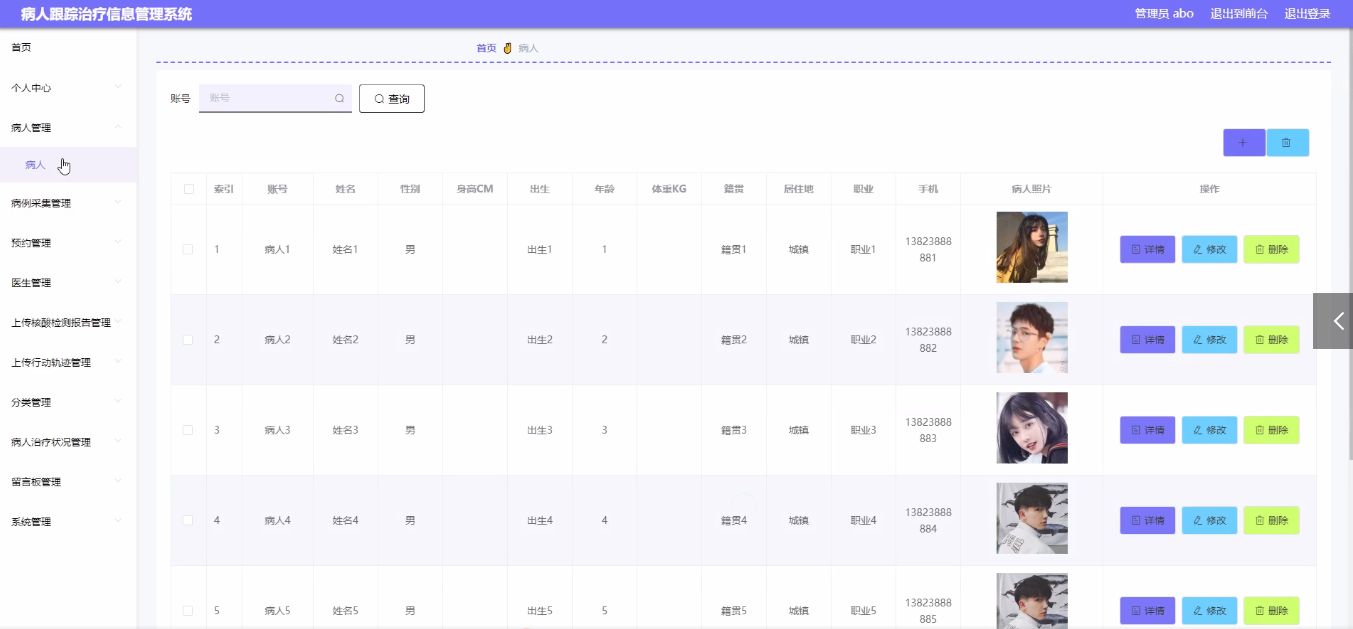Collapse the 病人管理 sidebar menu

[68, 128]
